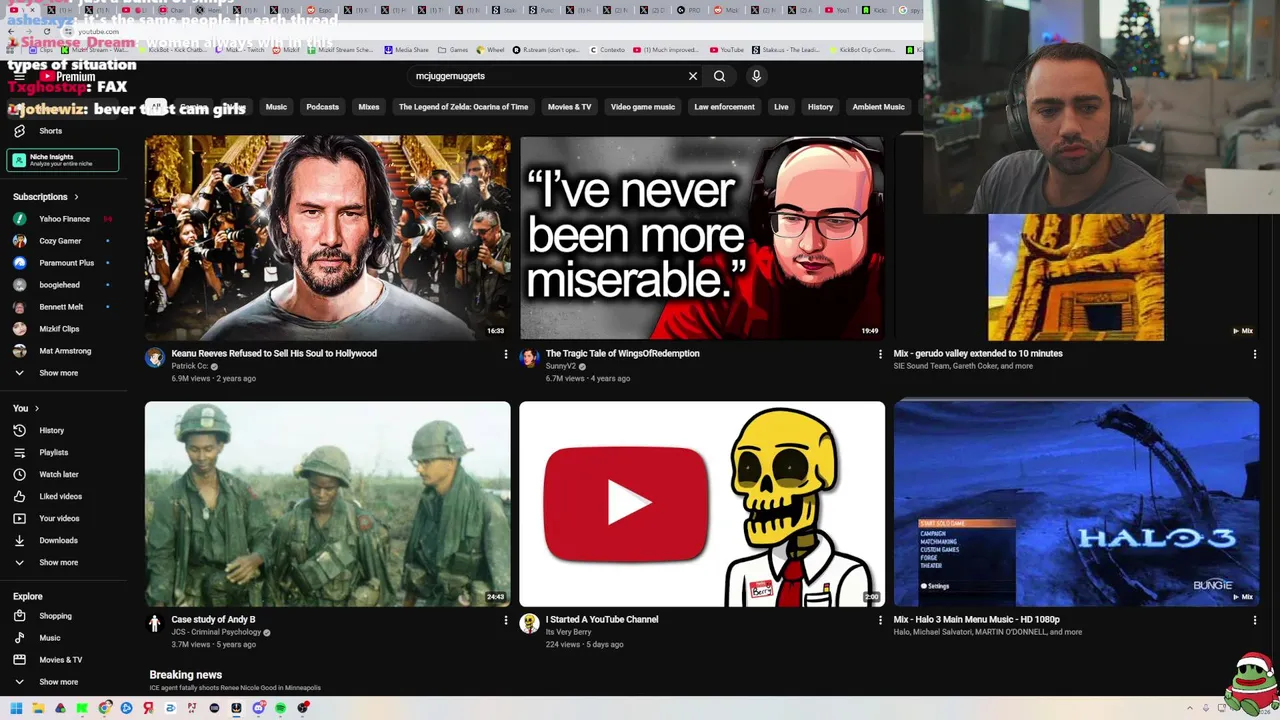This screenshot has height=720, width=1280.
Task: Expand the You section header
Action: [x=26, y=408]
